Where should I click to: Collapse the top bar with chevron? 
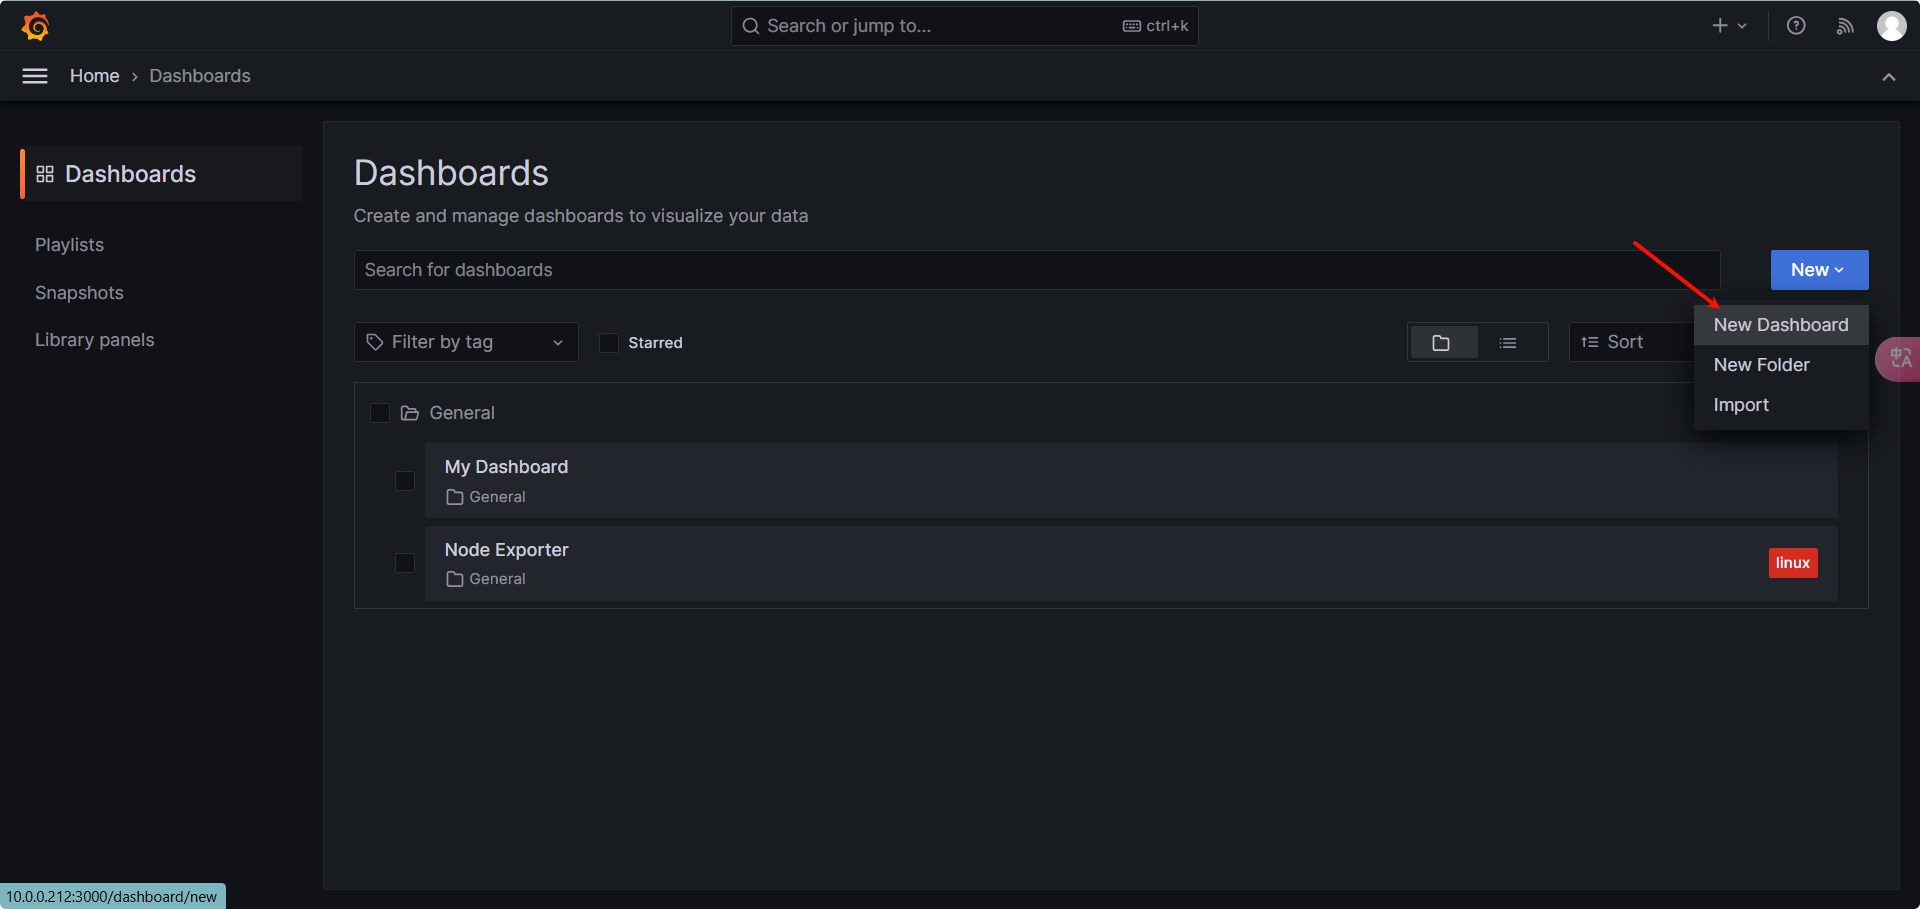(x=1888, y=77)
